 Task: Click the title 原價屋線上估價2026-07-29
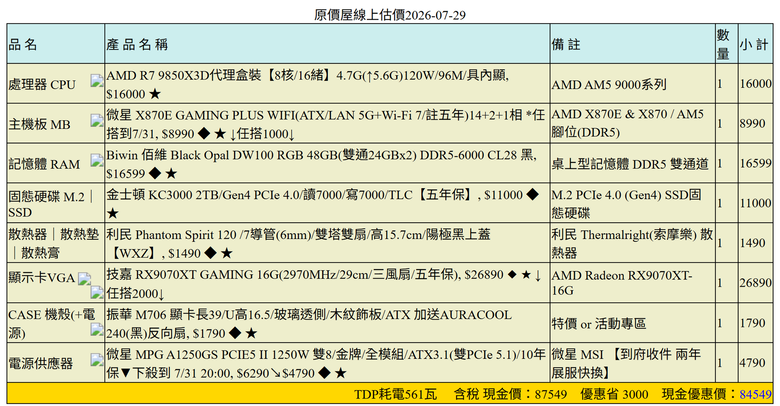tap(390, 15)
